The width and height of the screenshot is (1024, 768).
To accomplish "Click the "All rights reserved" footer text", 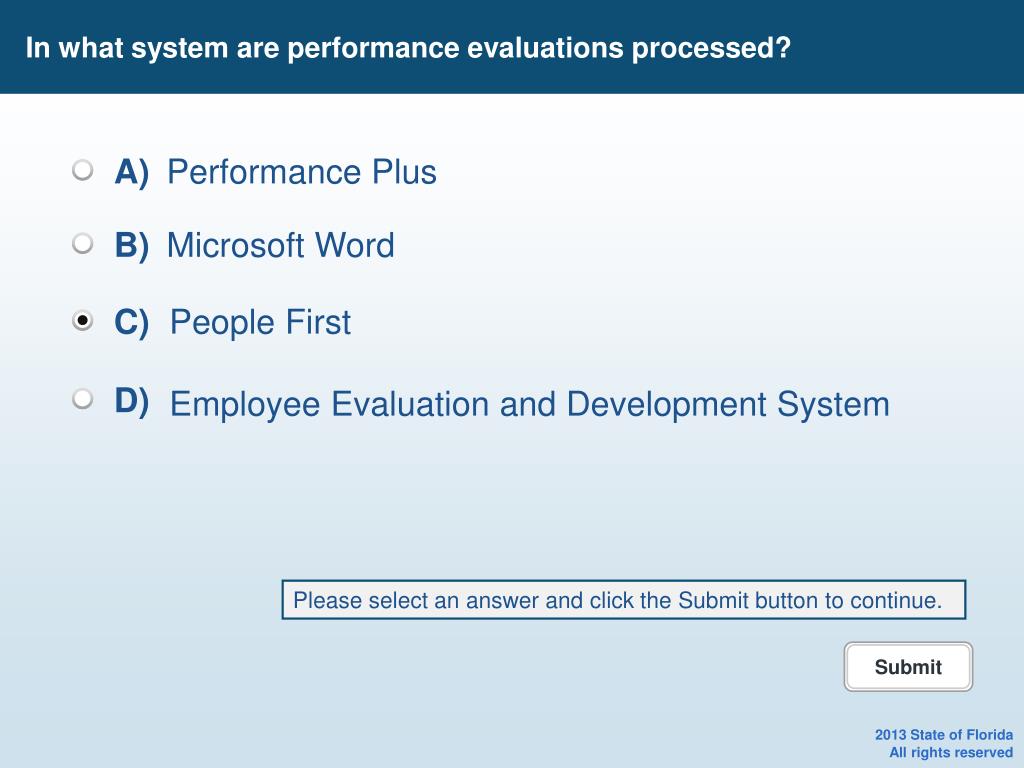I will pos(951,752).
